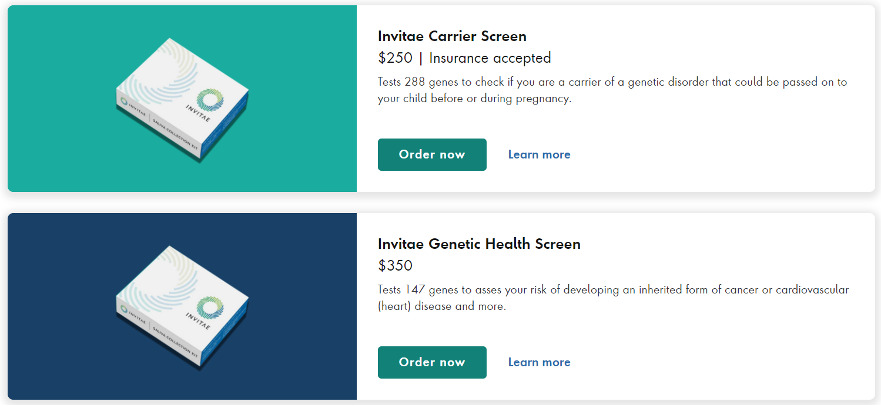The image size is (881, 406).
Task: Open Learn more for Carrier Screen
Action: (x=539, y=155)
